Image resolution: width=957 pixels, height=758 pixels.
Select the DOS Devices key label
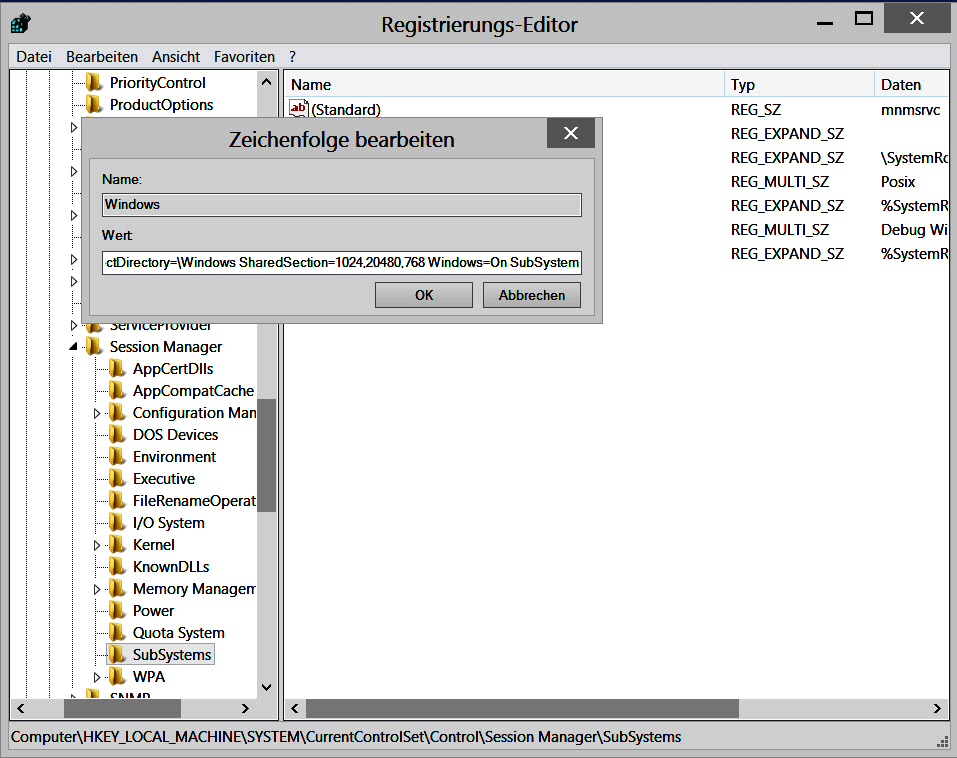click(175, 435)
